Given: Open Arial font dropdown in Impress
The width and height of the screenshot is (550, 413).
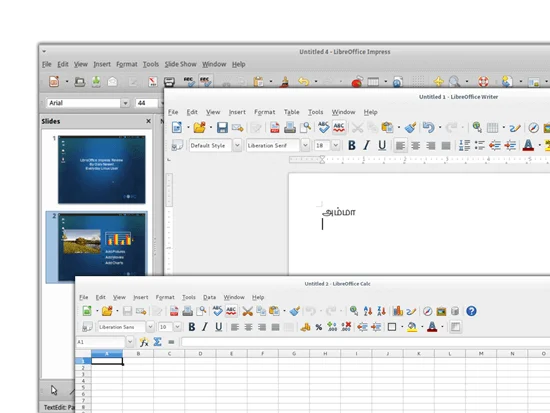Looking at the screenshot, I should (x=125, y=103).
